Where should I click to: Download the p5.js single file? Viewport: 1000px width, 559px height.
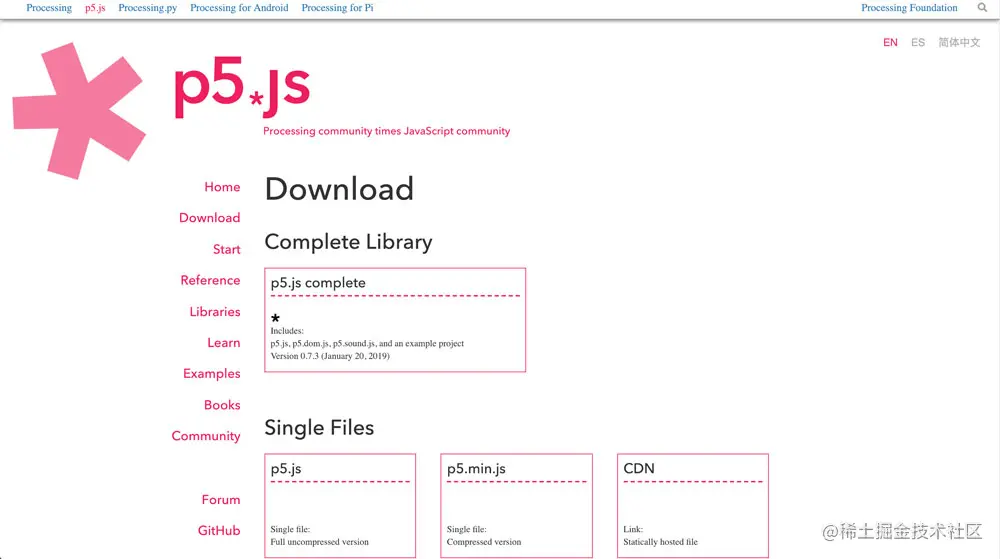point(340,505)
